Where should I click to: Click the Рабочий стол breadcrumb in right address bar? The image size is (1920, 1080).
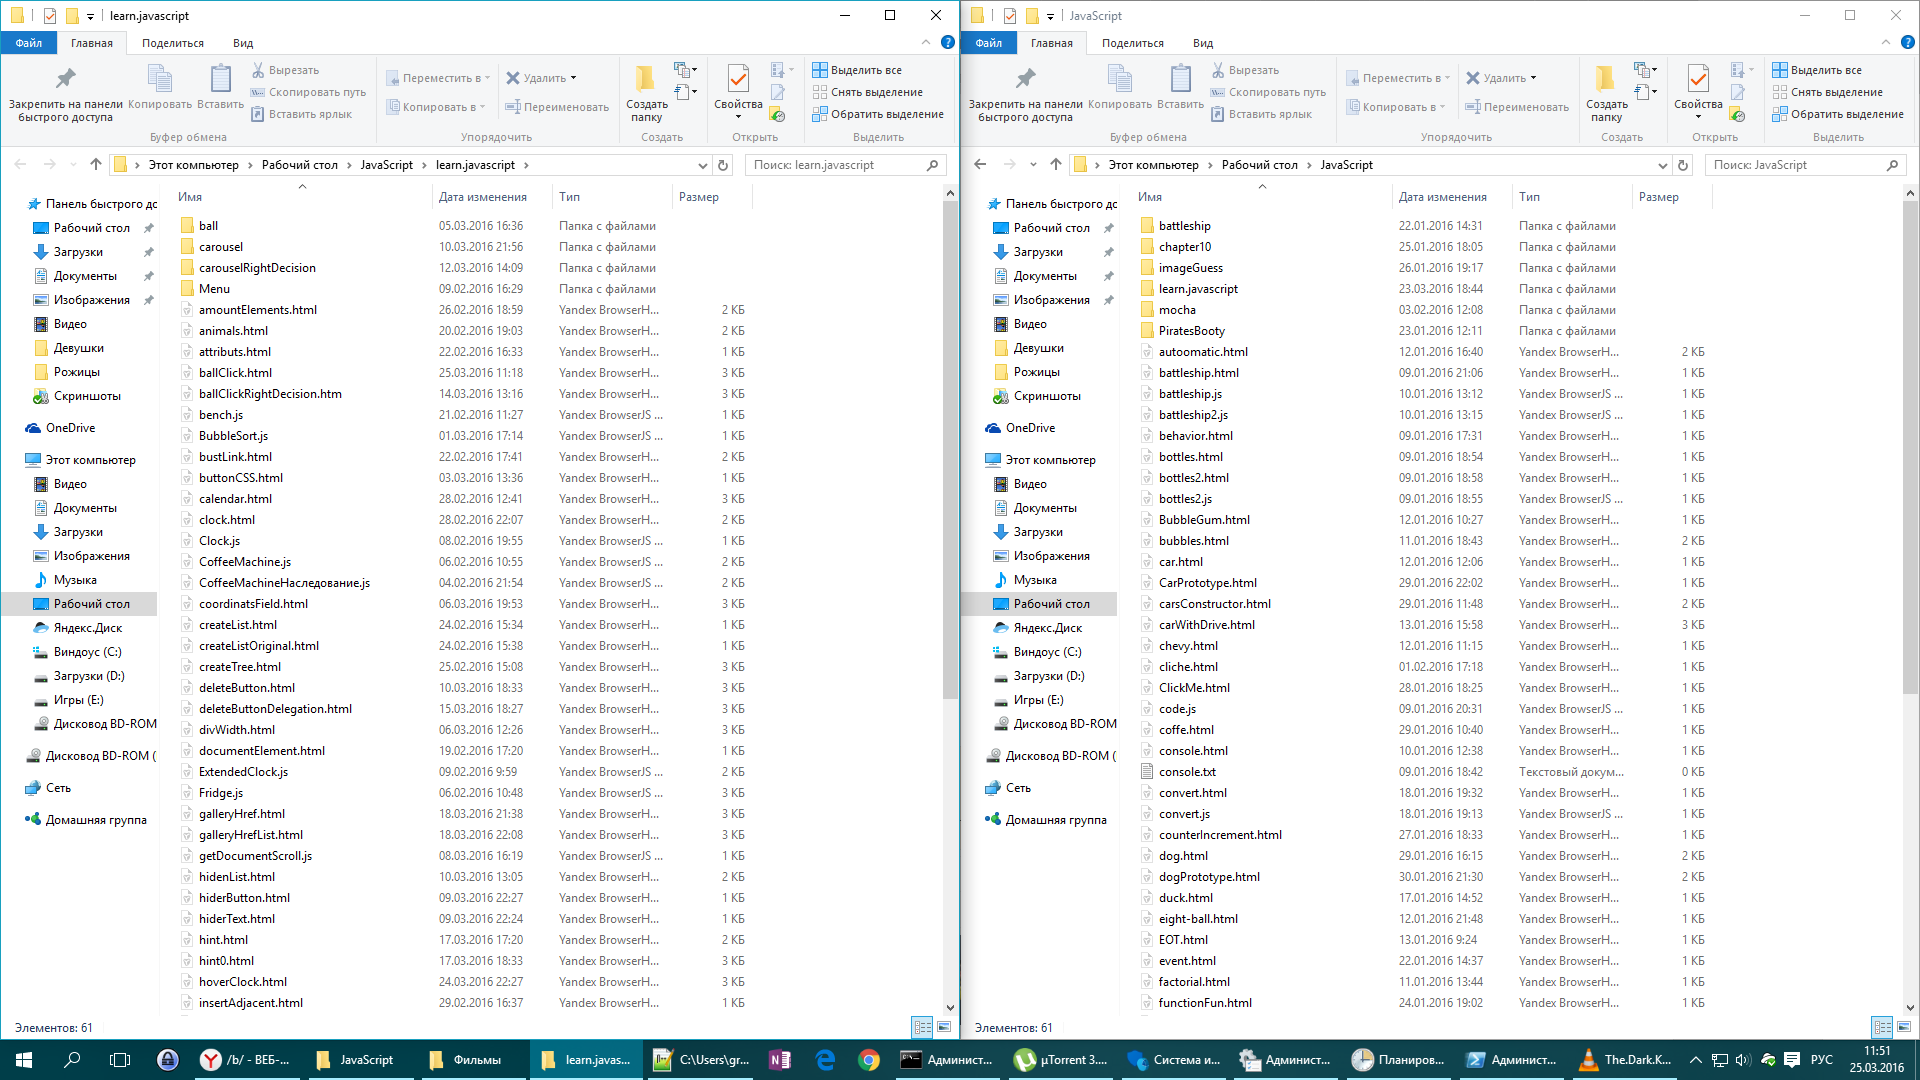tap(1259, 165)
